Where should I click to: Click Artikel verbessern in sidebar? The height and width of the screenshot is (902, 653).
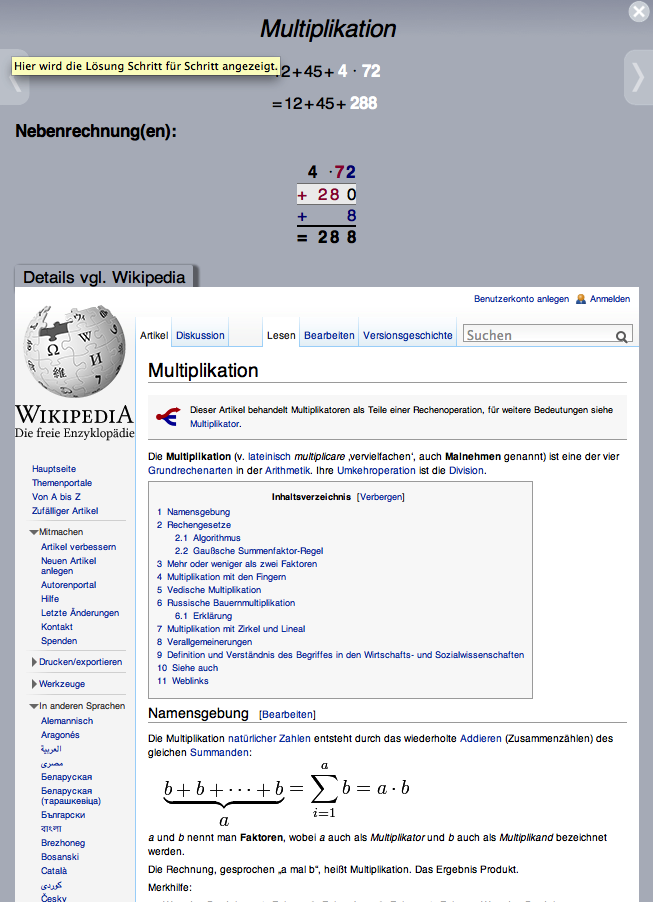point(78,547)
